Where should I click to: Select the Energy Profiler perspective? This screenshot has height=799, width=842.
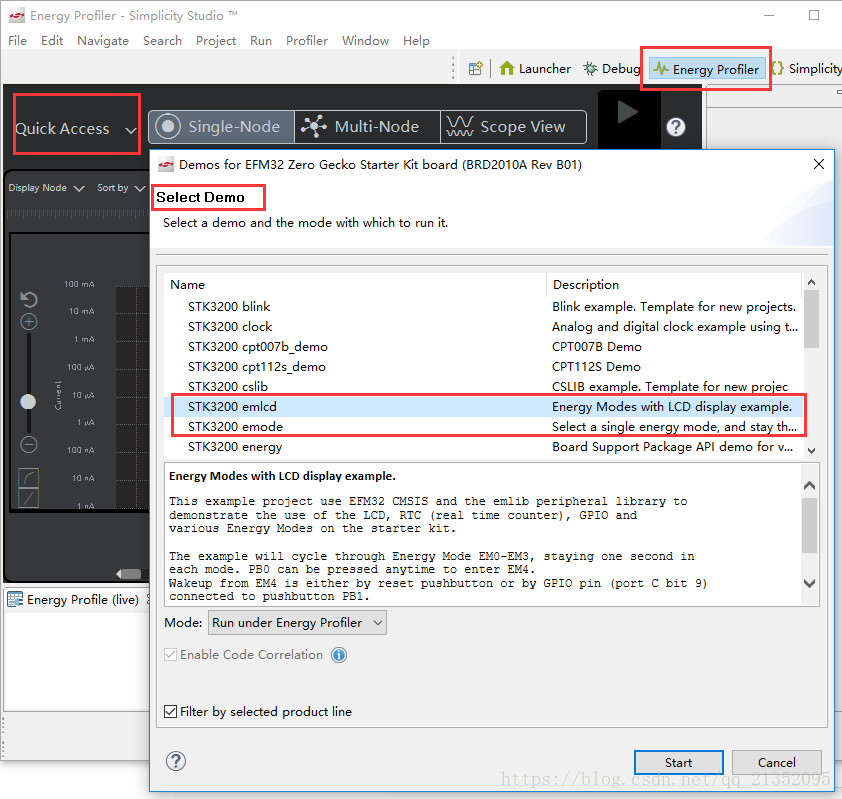pos(707,69)
